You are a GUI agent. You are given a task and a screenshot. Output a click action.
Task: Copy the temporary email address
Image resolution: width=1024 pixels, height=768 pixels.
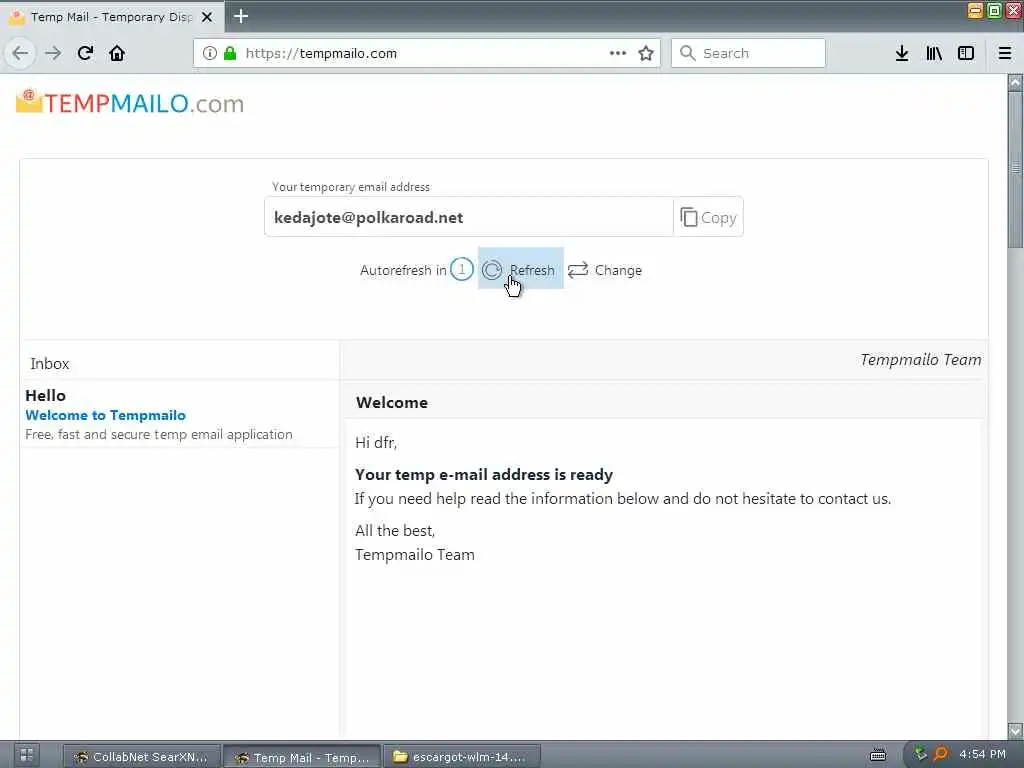click(709, 217)
